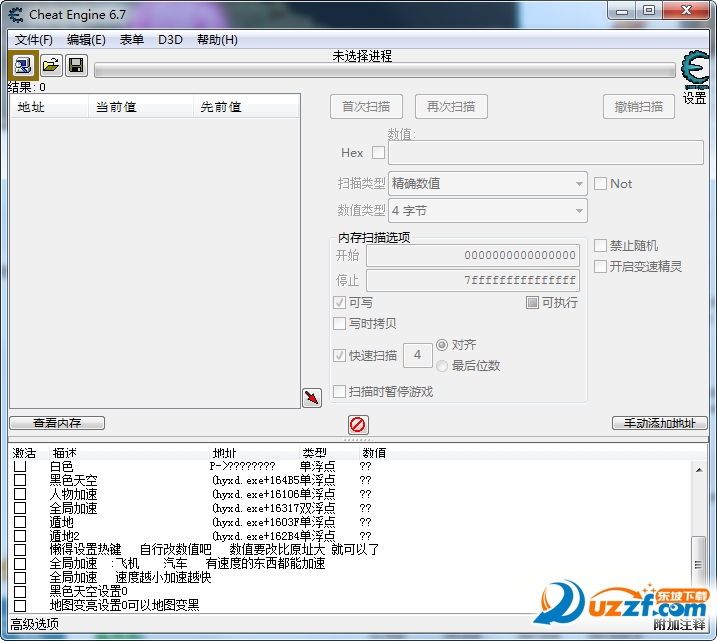Toggle the 可执行 checkbox
The height and width of the screenshot is (641, 717).
click(x=532, y=302)
